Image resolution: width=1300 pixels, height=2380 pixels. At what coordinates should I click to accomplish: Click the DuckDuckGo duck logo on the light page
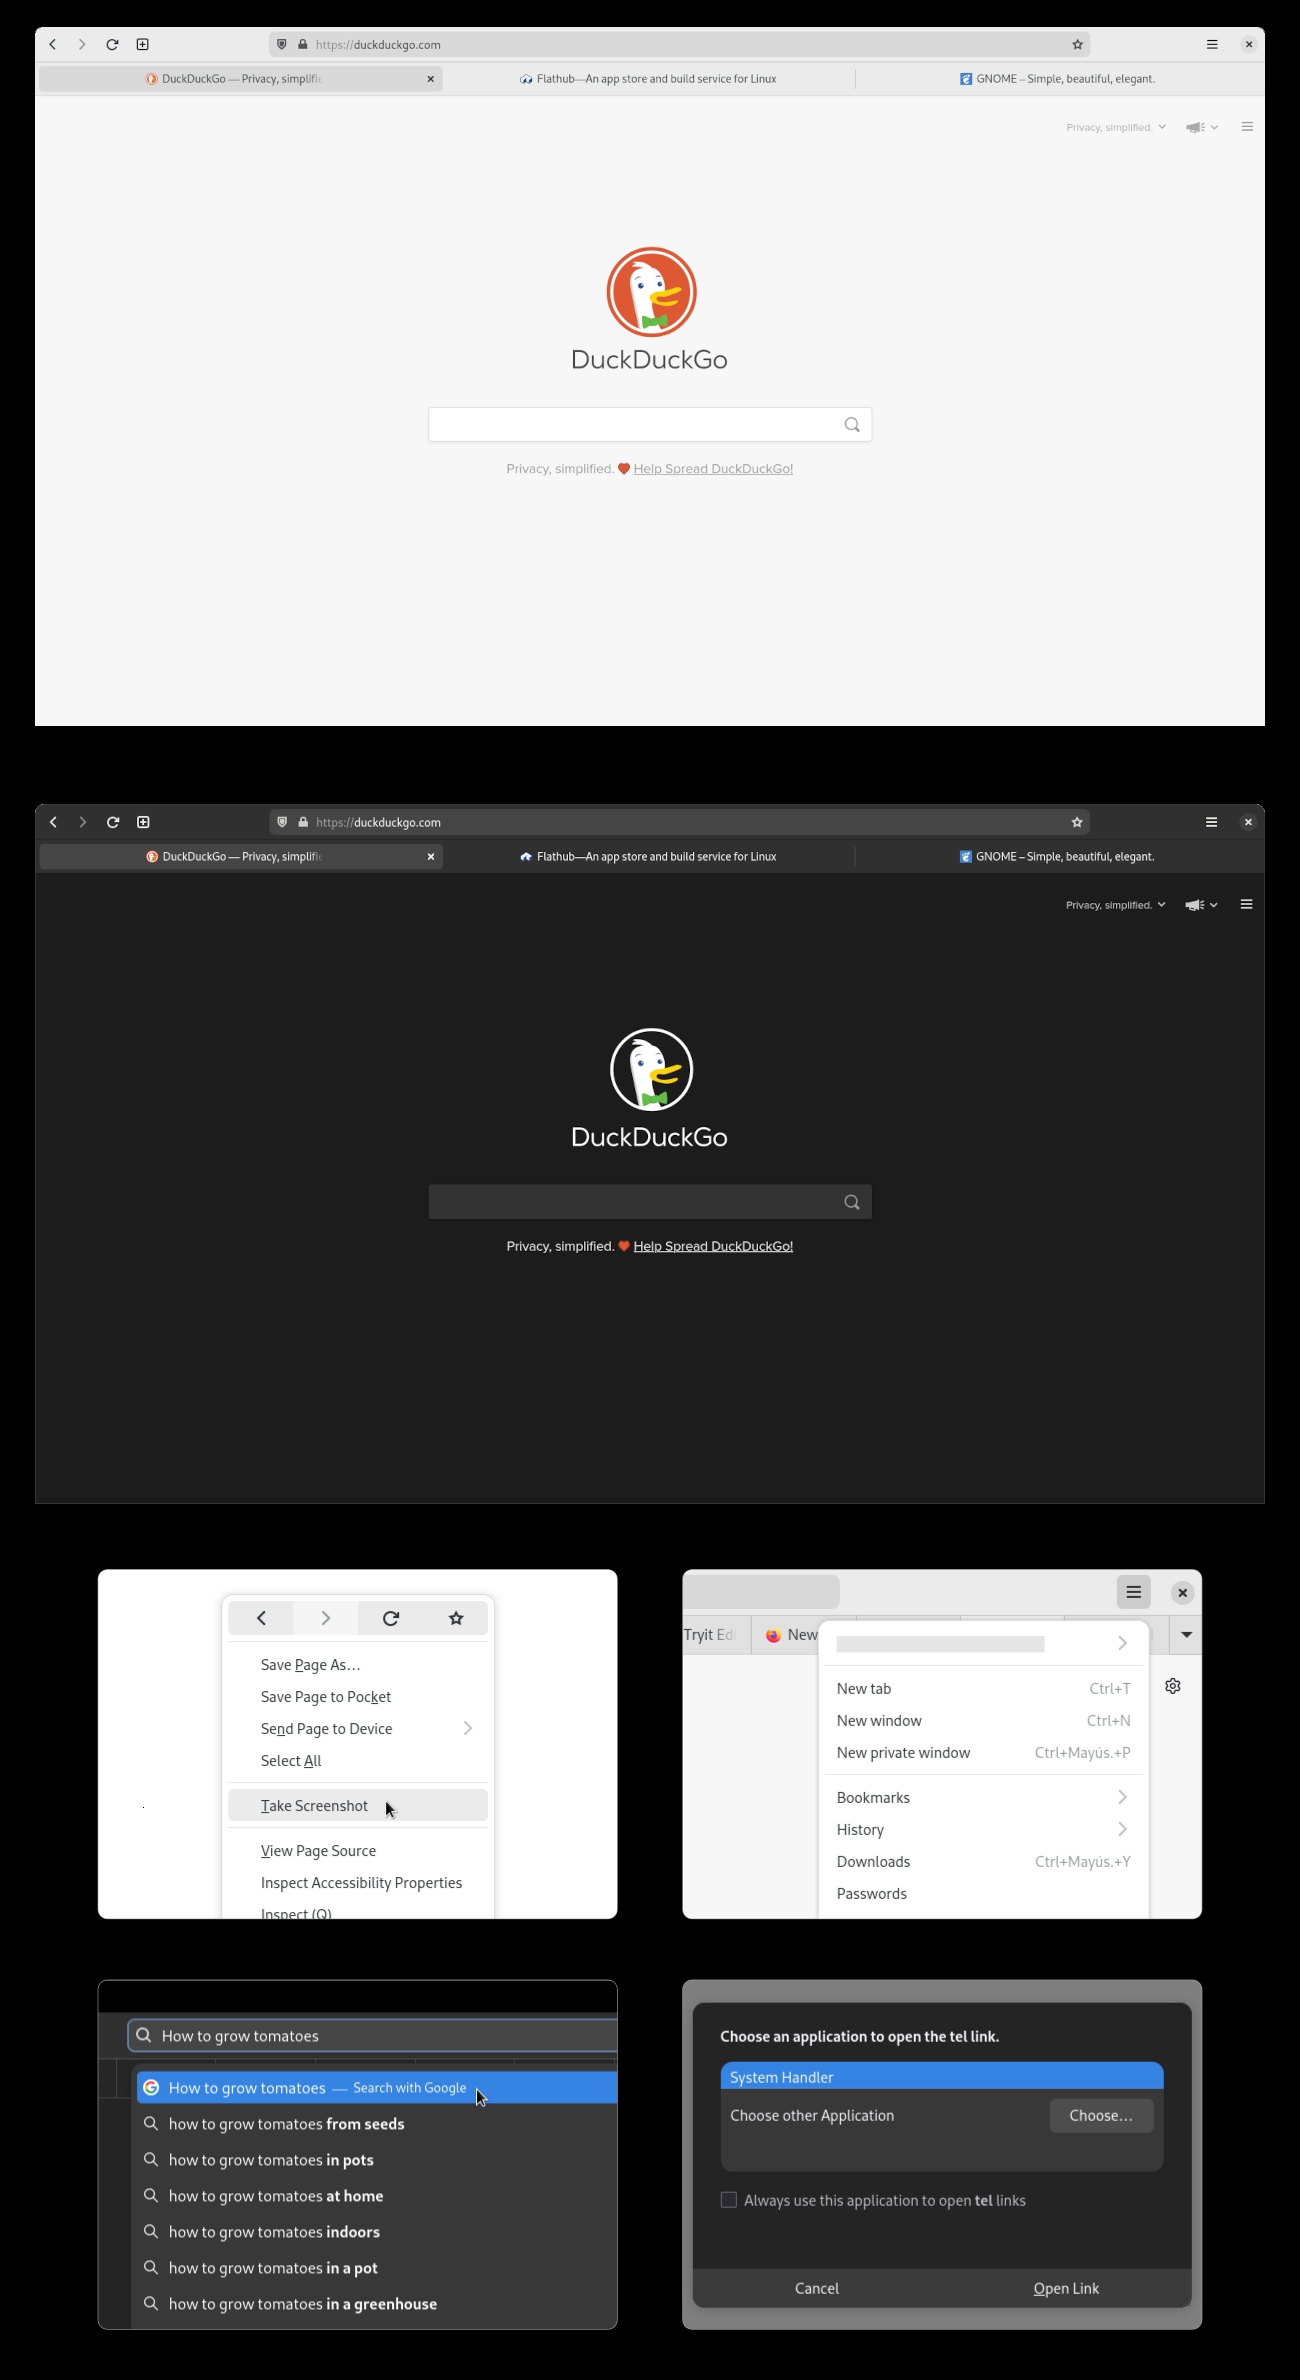(651, 292)
